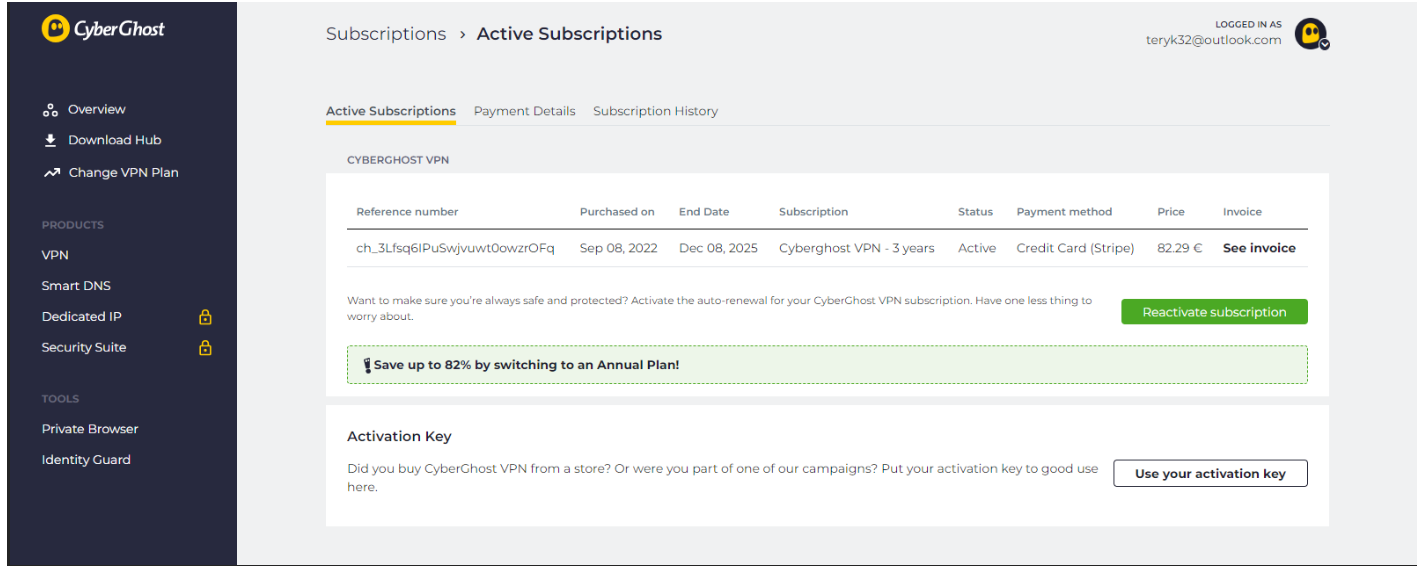The width and height of the screenshot is (1424, 571).
Task: Click the Price column header
Action: tap(1171, 212)
